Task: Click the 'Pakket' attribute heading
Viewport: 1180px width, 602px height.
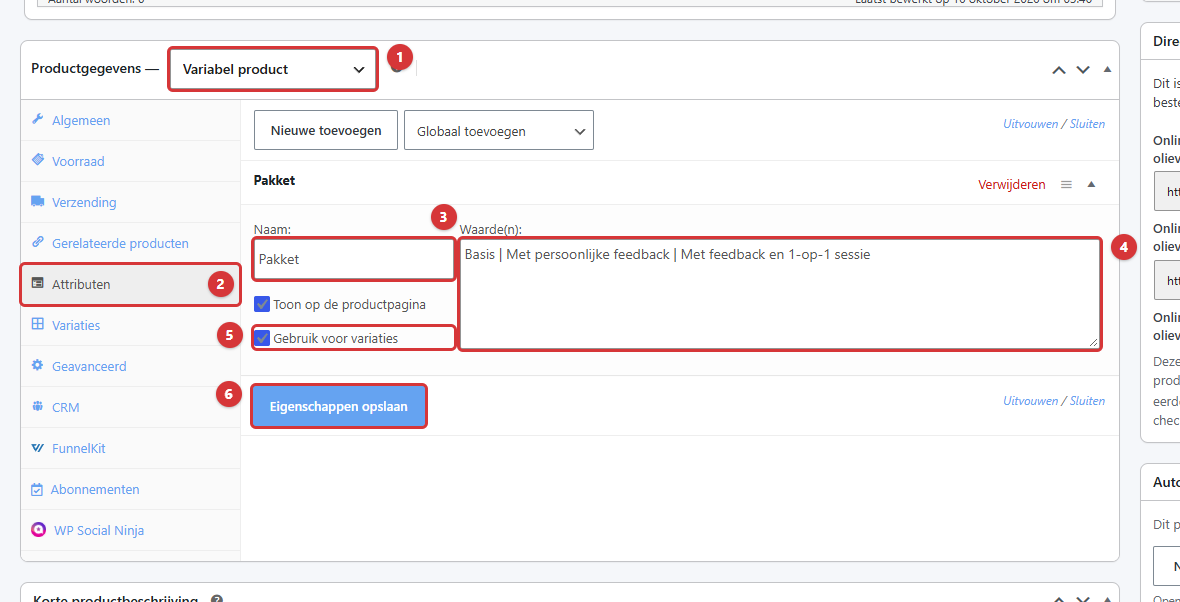Action: [x=275, y=181]
